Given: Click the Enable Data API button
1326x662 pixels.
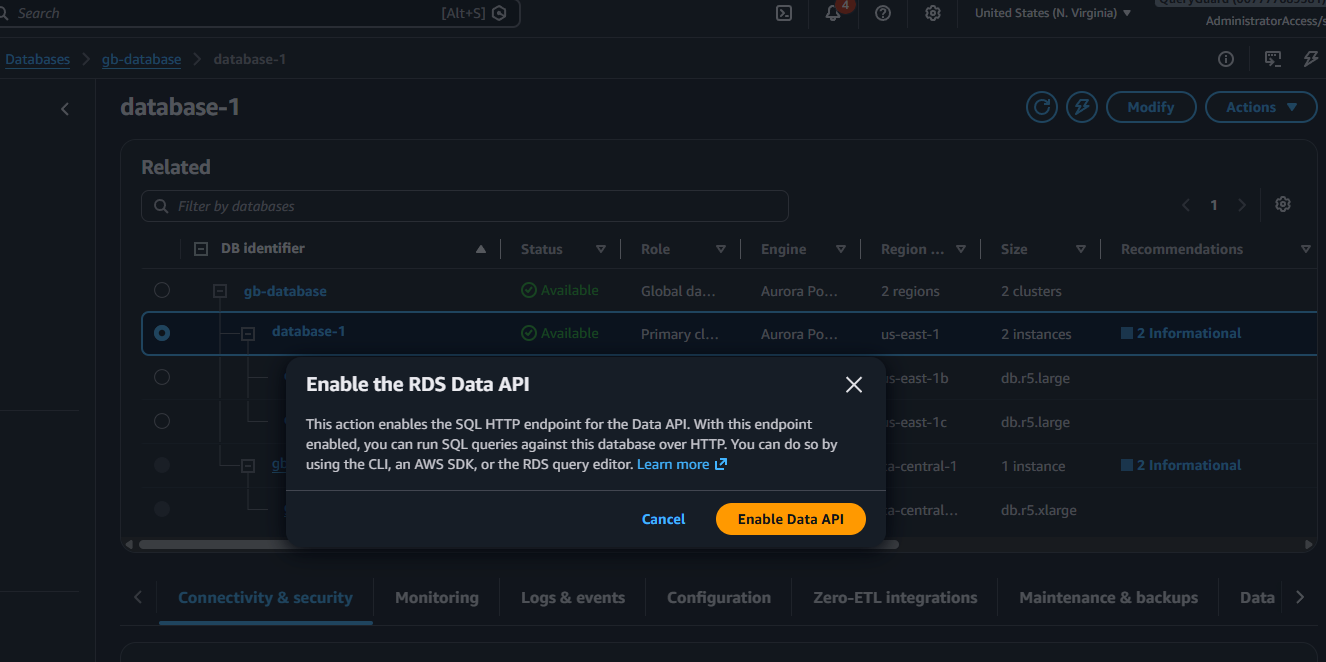Looking at the screenshot, I should pos(791,519).
